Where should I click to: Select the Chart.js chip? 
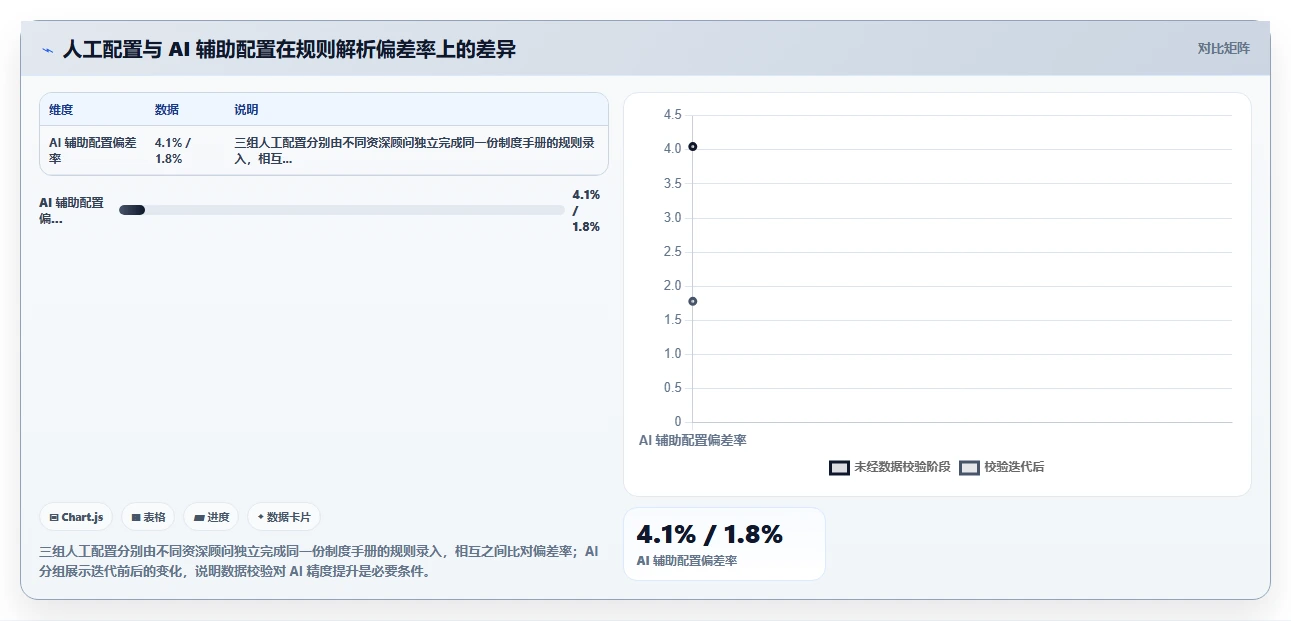[76, 517]
